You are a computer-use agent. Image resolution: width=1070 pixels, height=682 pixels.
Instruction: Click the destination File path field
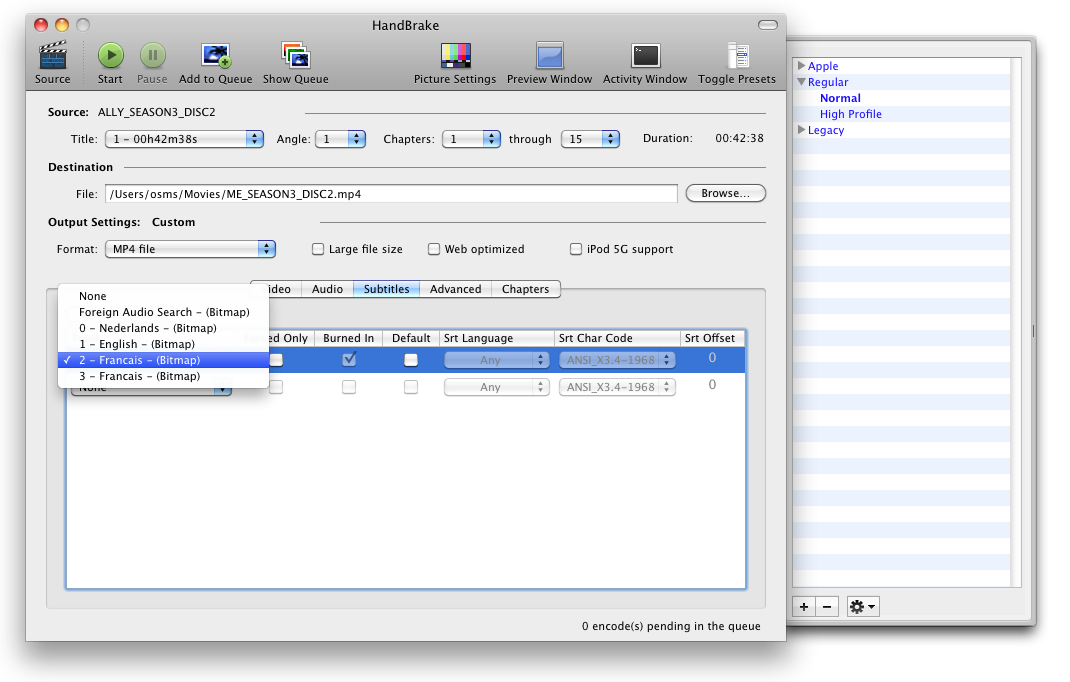coord(391,194)
